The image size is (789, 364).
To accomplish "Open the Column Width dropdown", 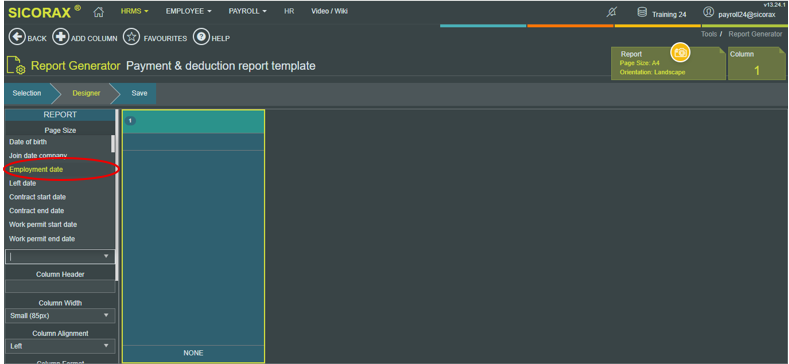I will click(60, 316).
